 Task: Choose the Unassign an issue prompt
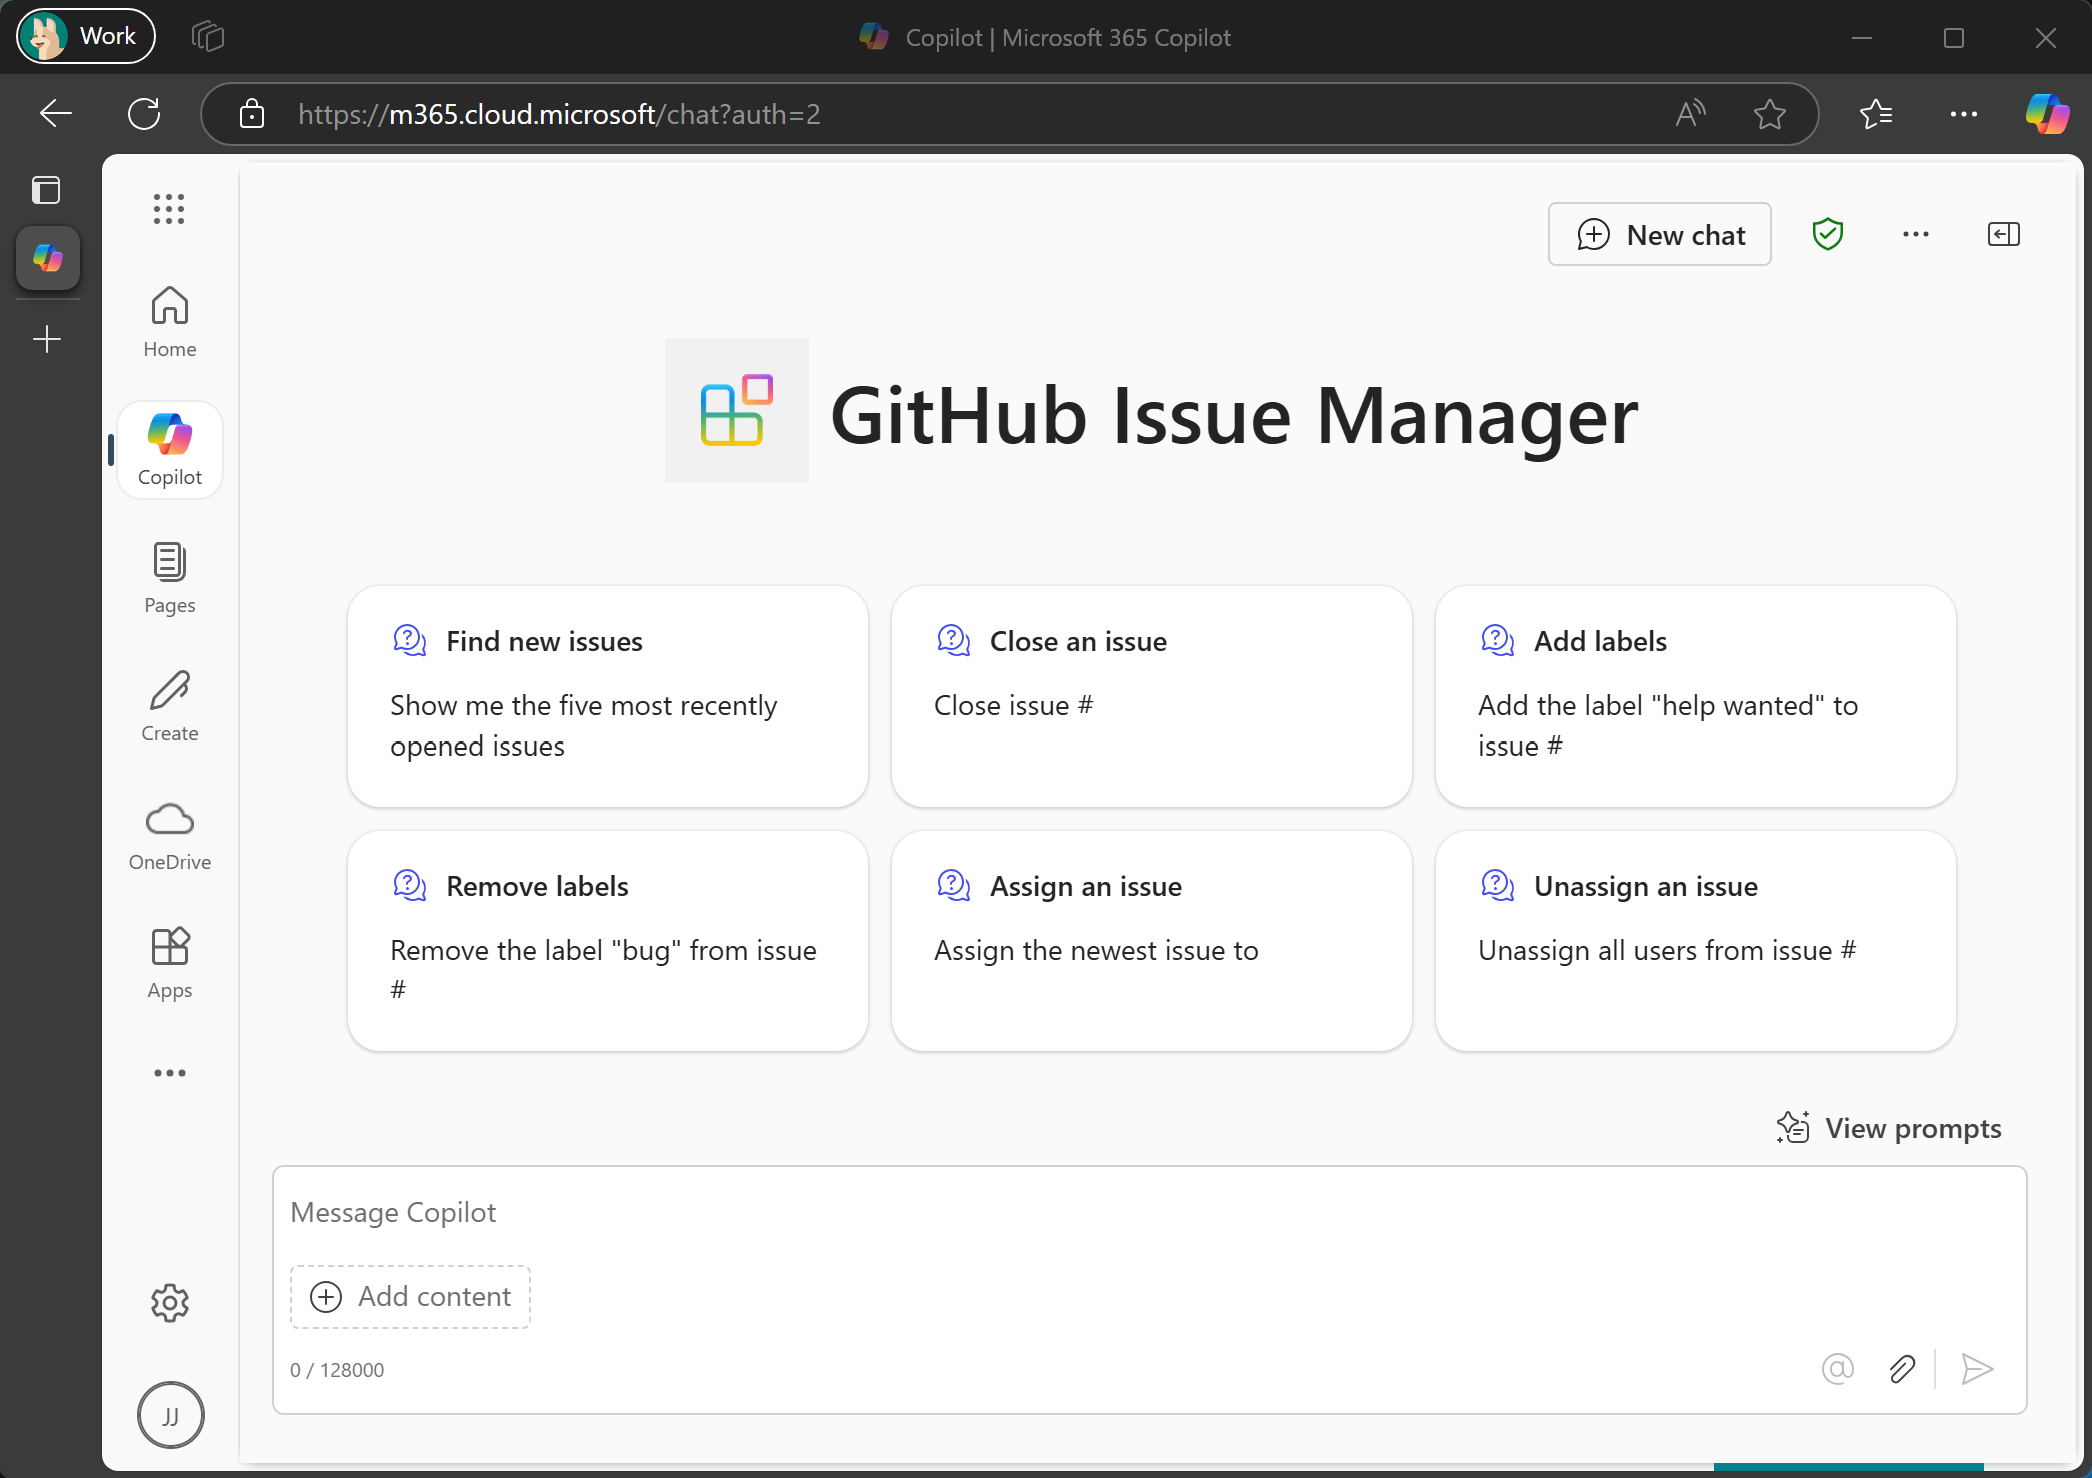coord(1696,941)
